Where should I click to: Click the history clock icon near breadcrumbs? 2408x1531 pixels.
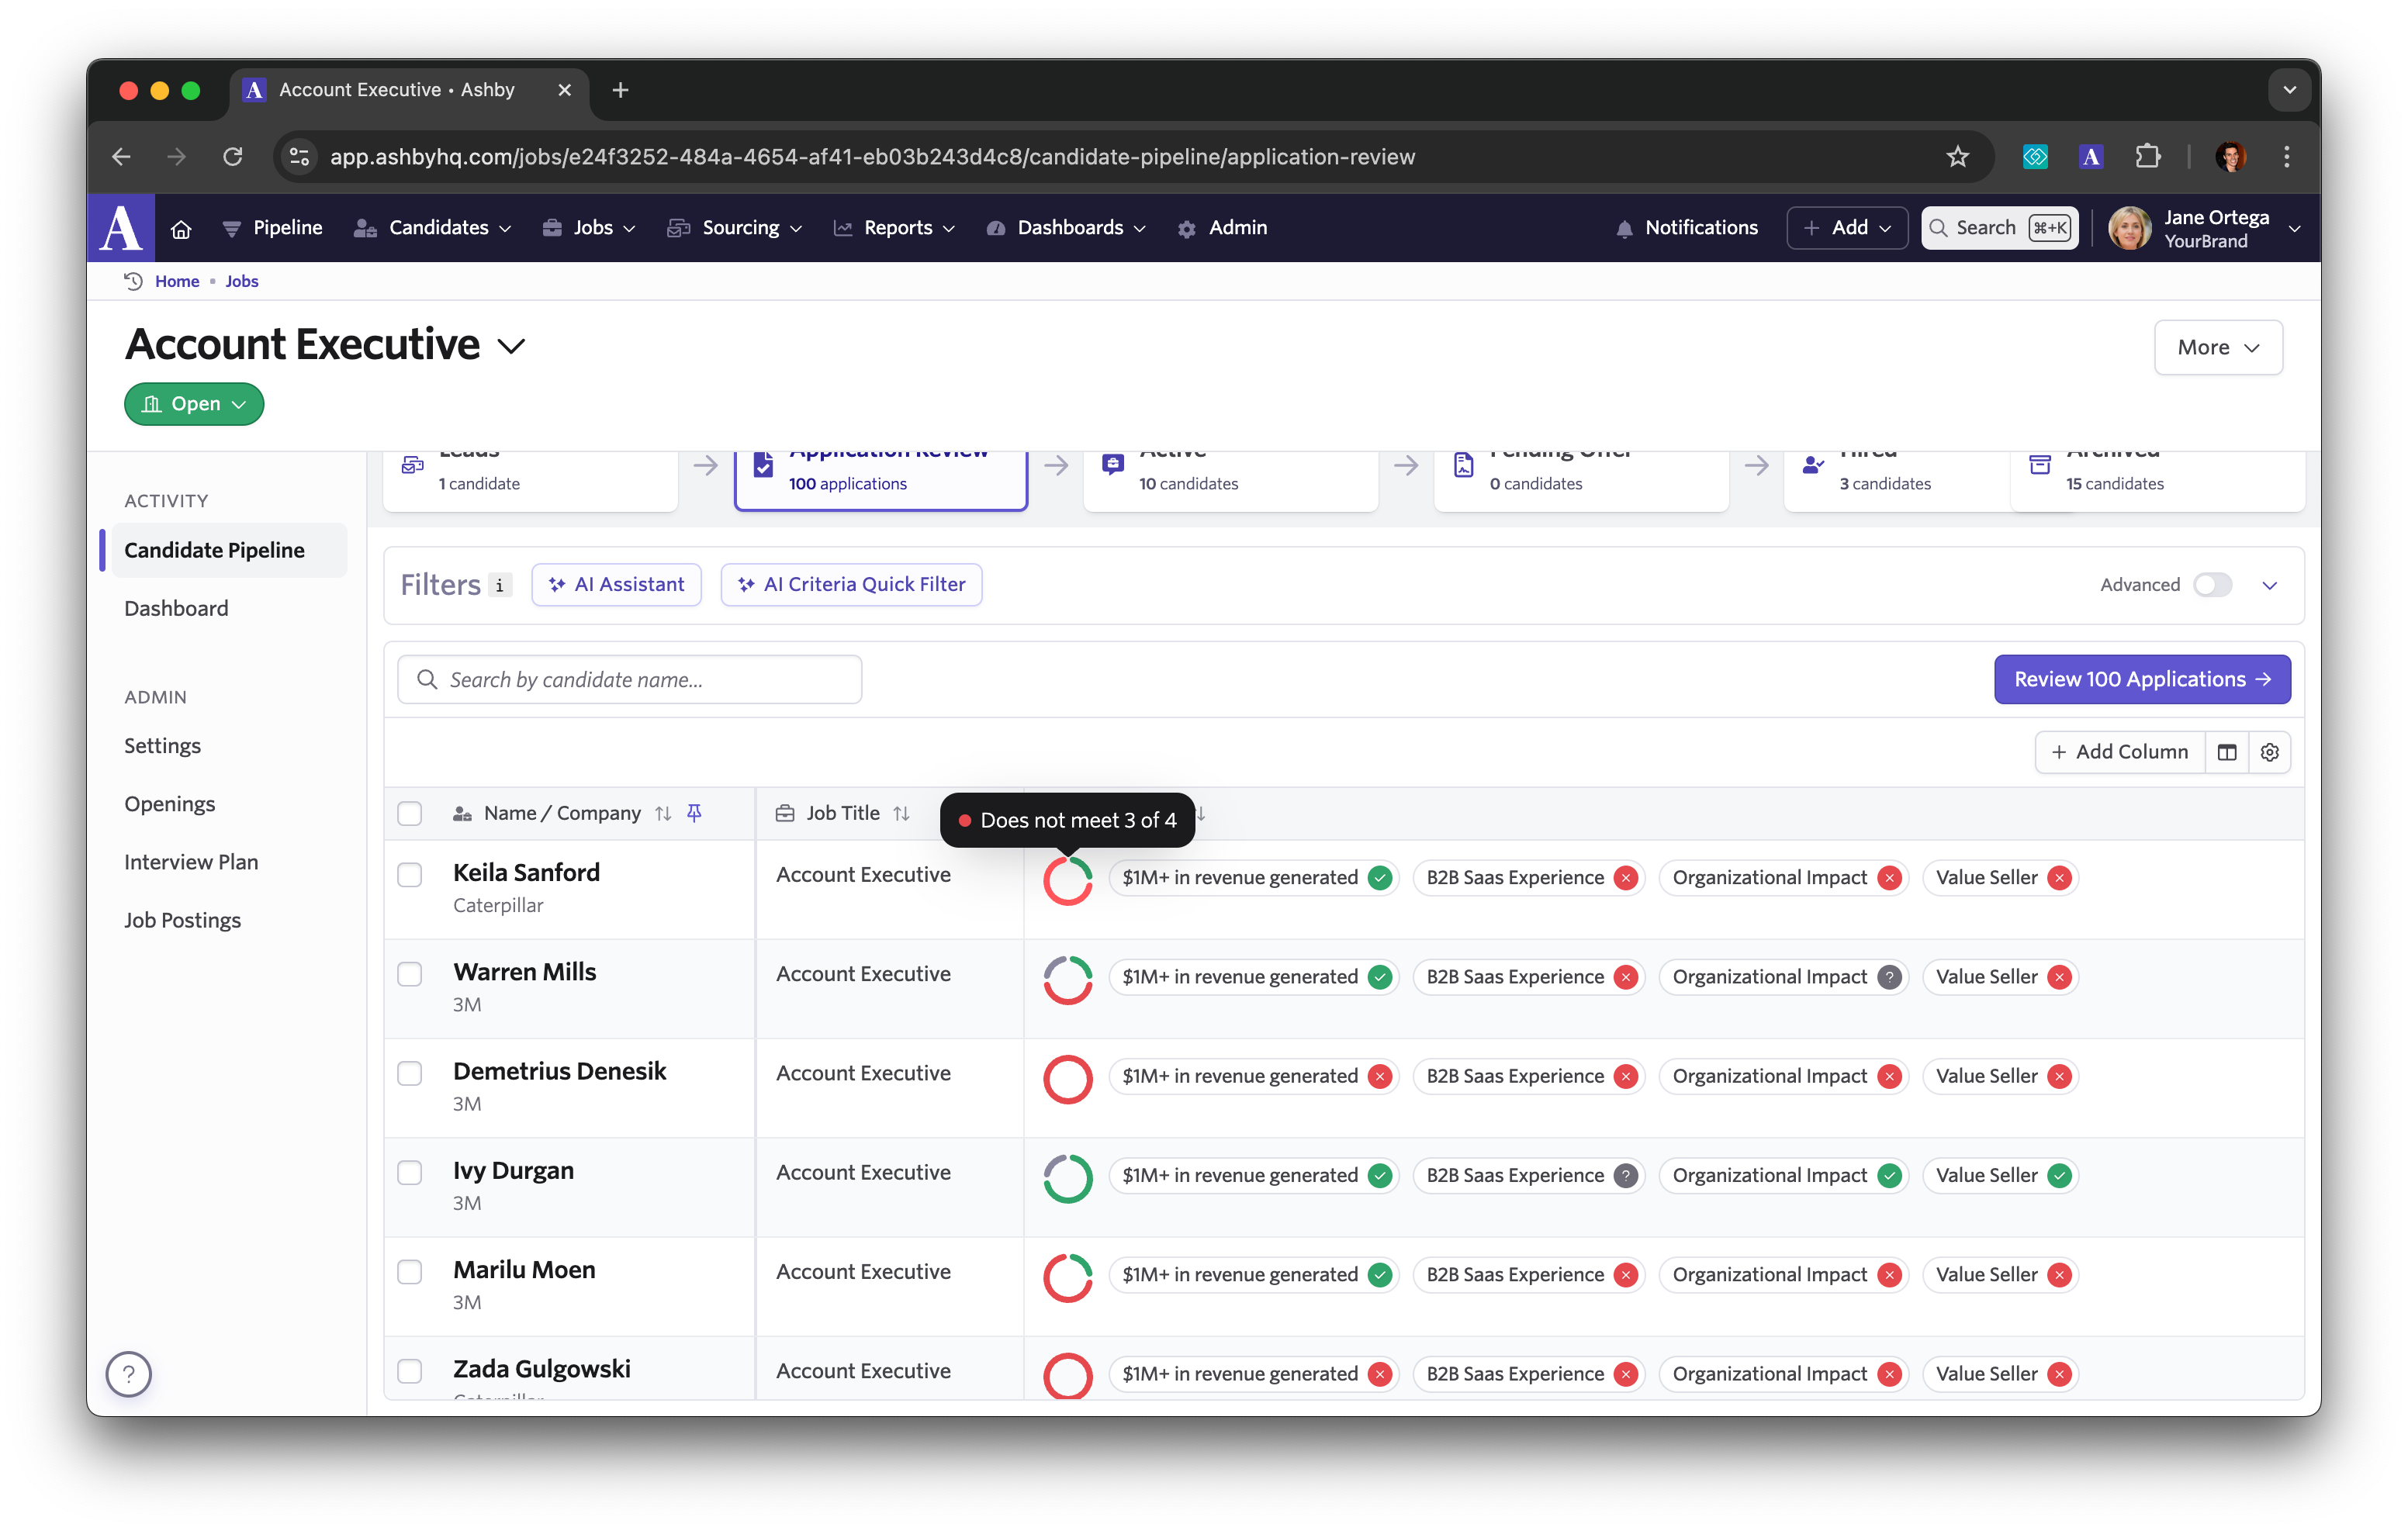133,281
